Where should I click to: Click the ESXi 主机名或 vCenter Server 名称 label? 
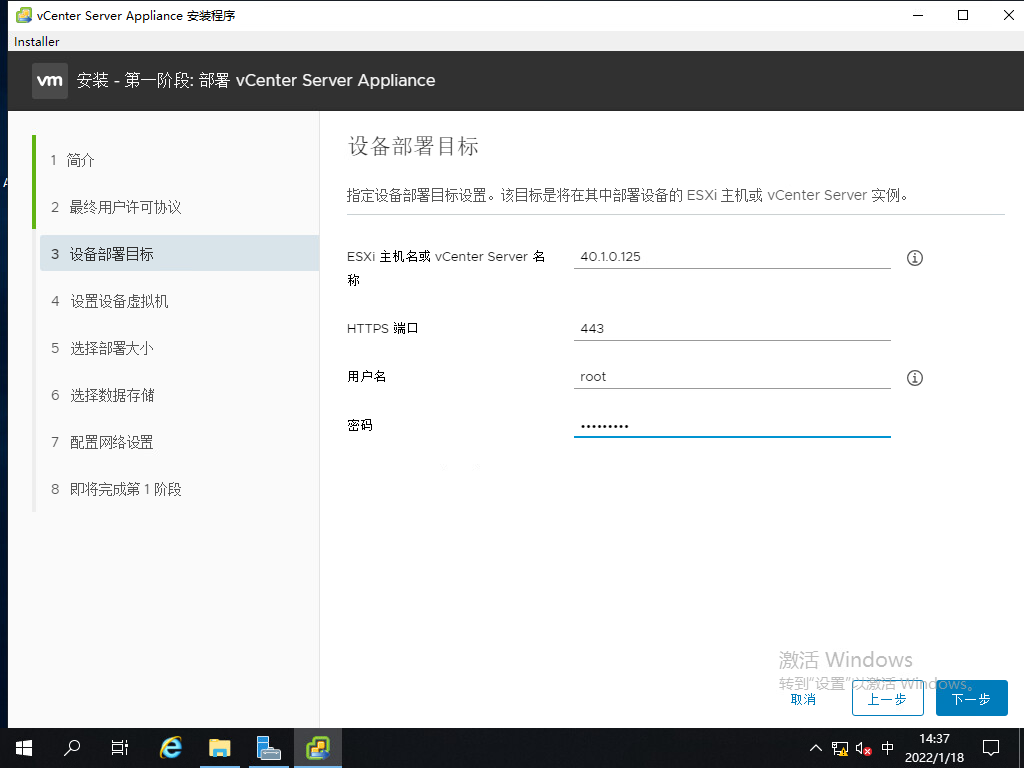[x=446, y=268]
